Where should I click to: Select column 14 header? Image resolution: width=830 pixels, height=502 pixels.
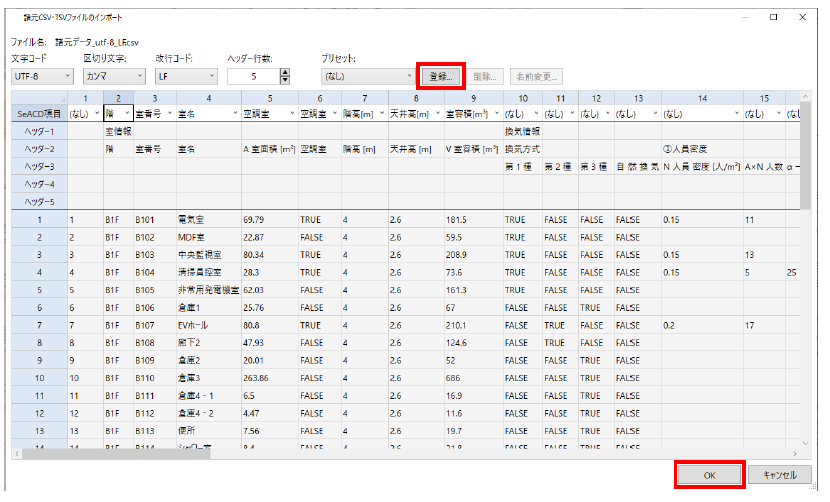(702, 98)
